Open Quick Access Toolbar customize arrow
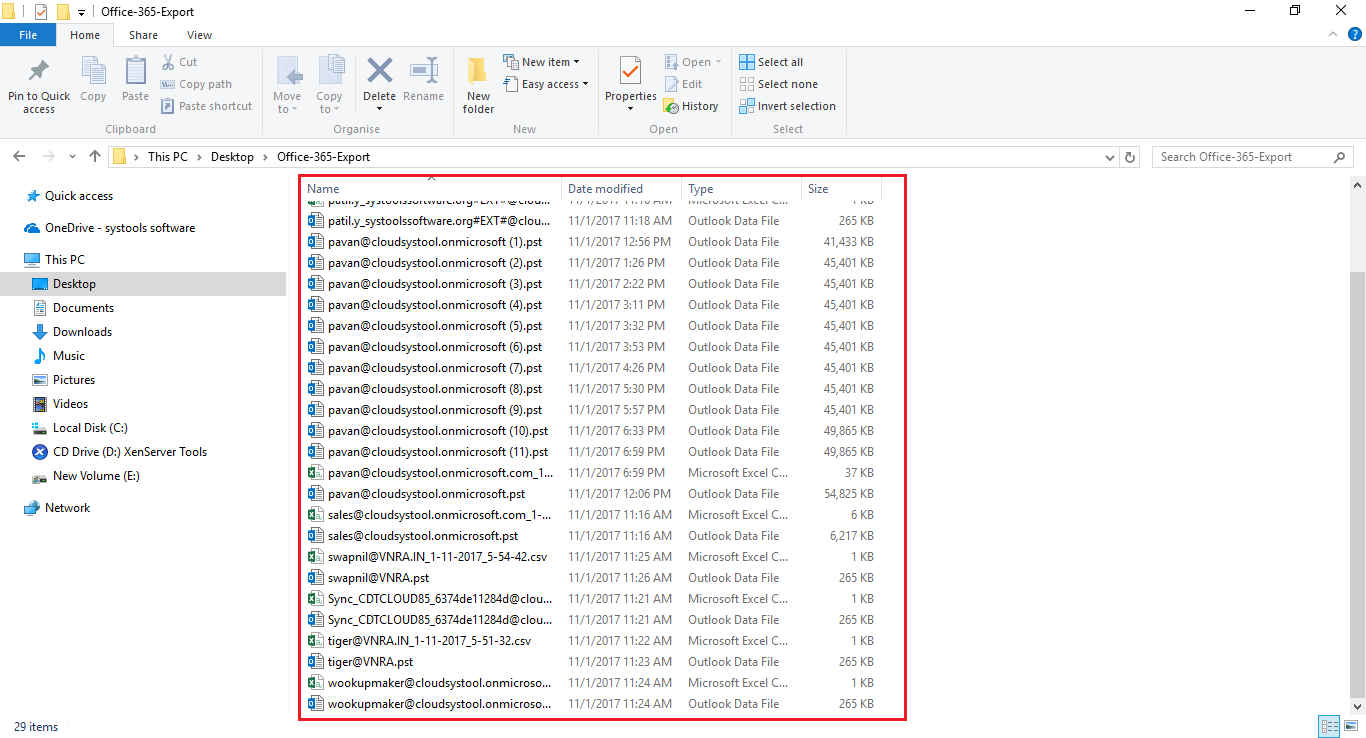Image resolution: width=1366 pixels, height=738 pixels. click(x=81, y=12)
